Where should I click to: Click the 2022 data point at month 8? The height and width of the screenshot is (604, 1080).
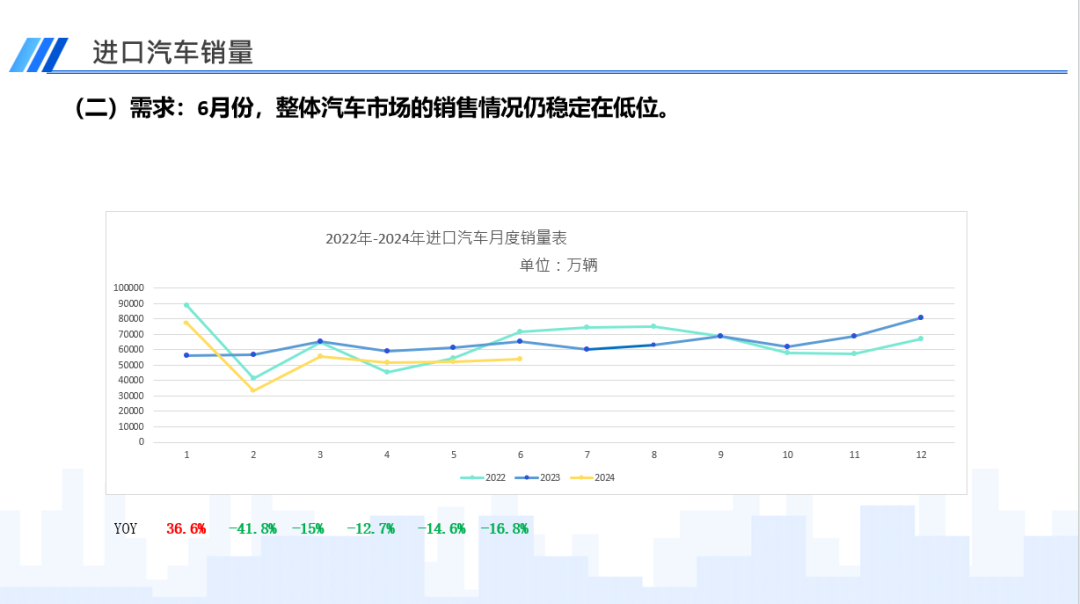point(654,326)
